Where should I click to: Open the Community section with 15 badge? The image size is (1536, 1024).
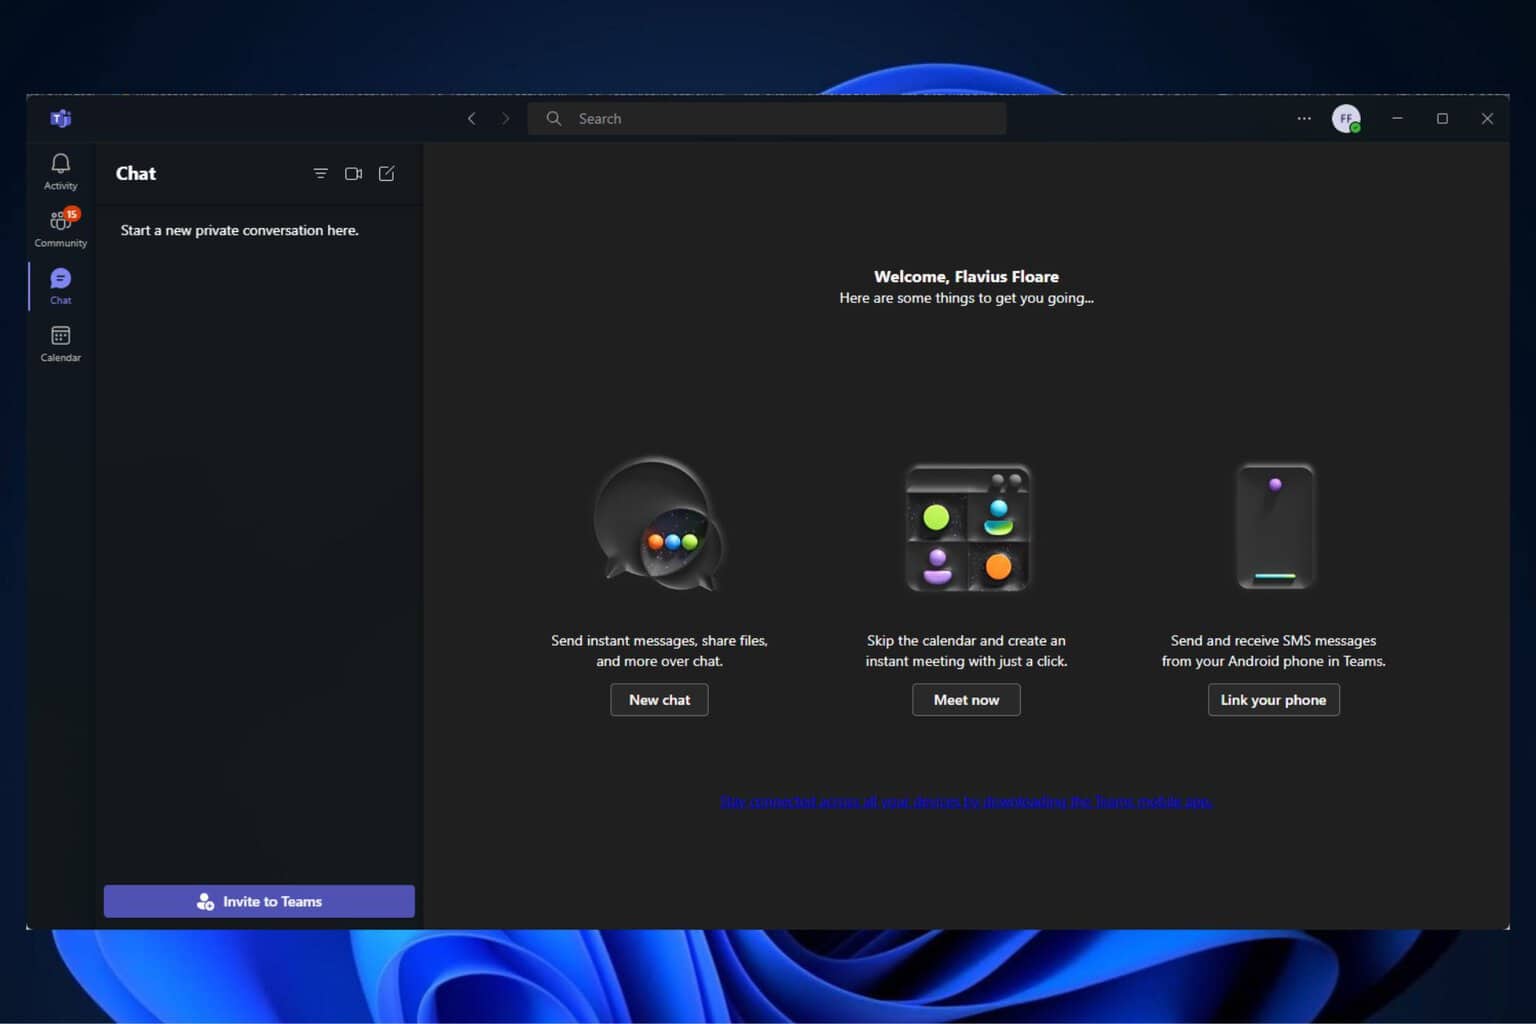click(x=60, y=228)
